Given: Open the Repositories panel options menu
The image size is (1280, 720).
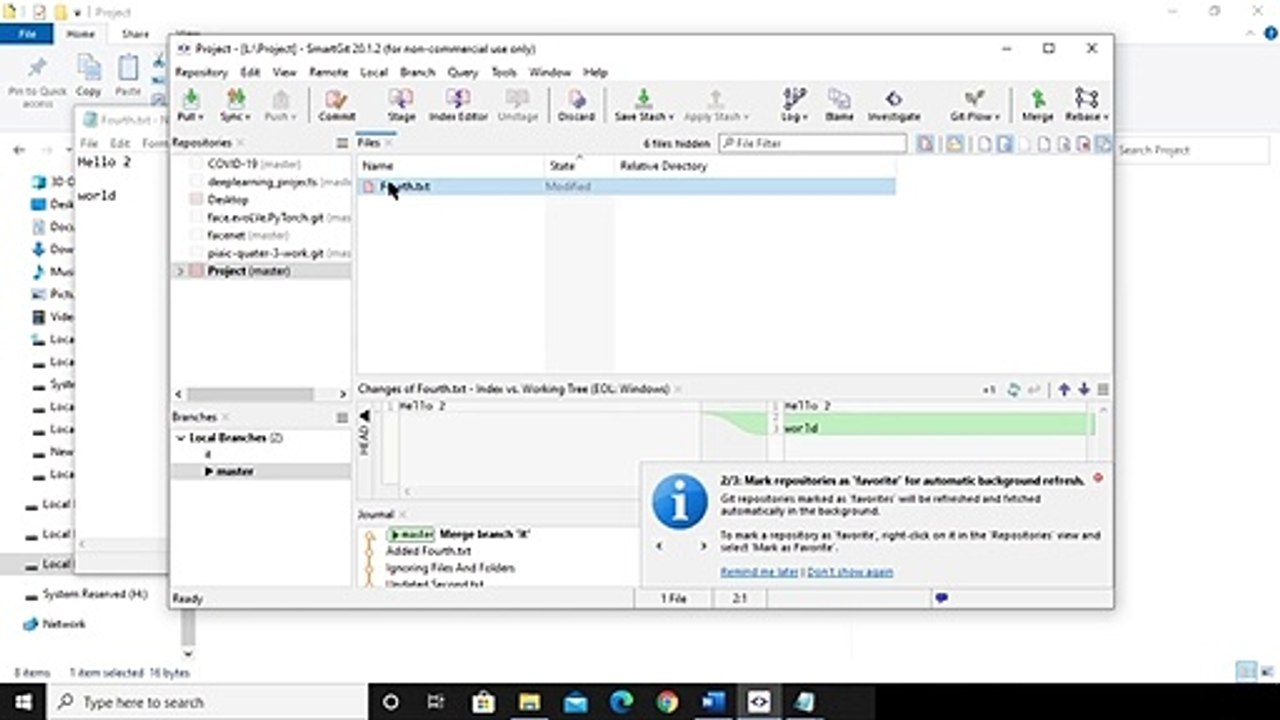Looking at the screenshot, I should pos(342,143).
